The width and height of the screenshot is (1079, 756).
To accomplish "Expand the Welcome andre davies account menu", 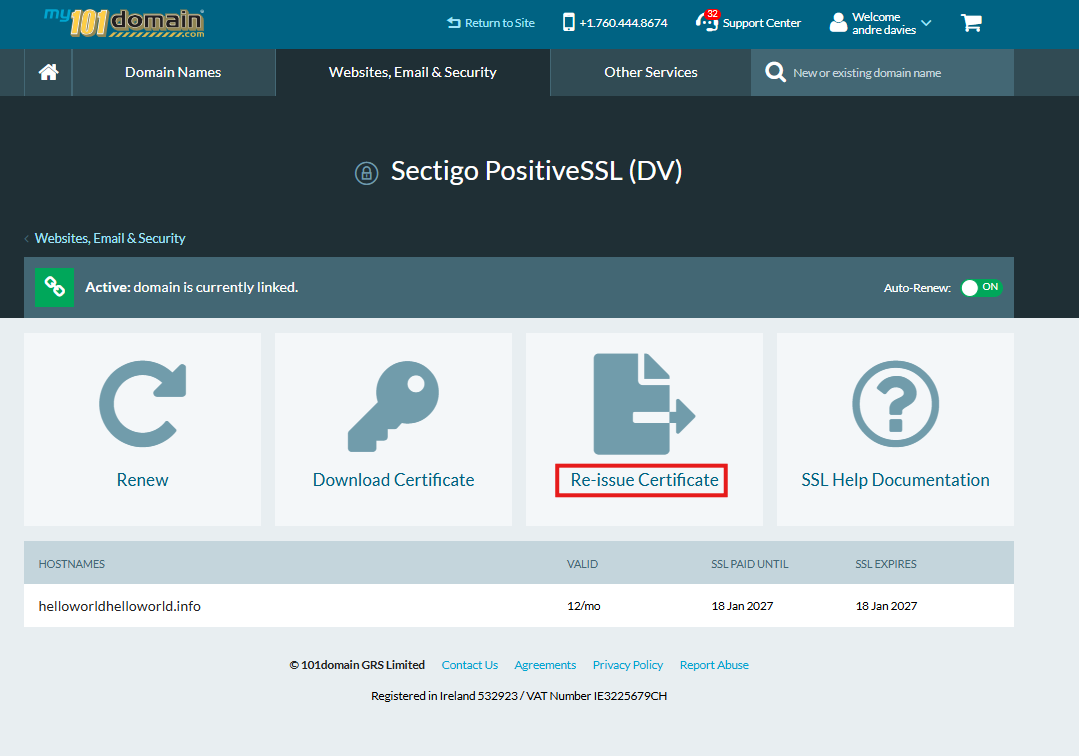I will [x=880, y=23].
